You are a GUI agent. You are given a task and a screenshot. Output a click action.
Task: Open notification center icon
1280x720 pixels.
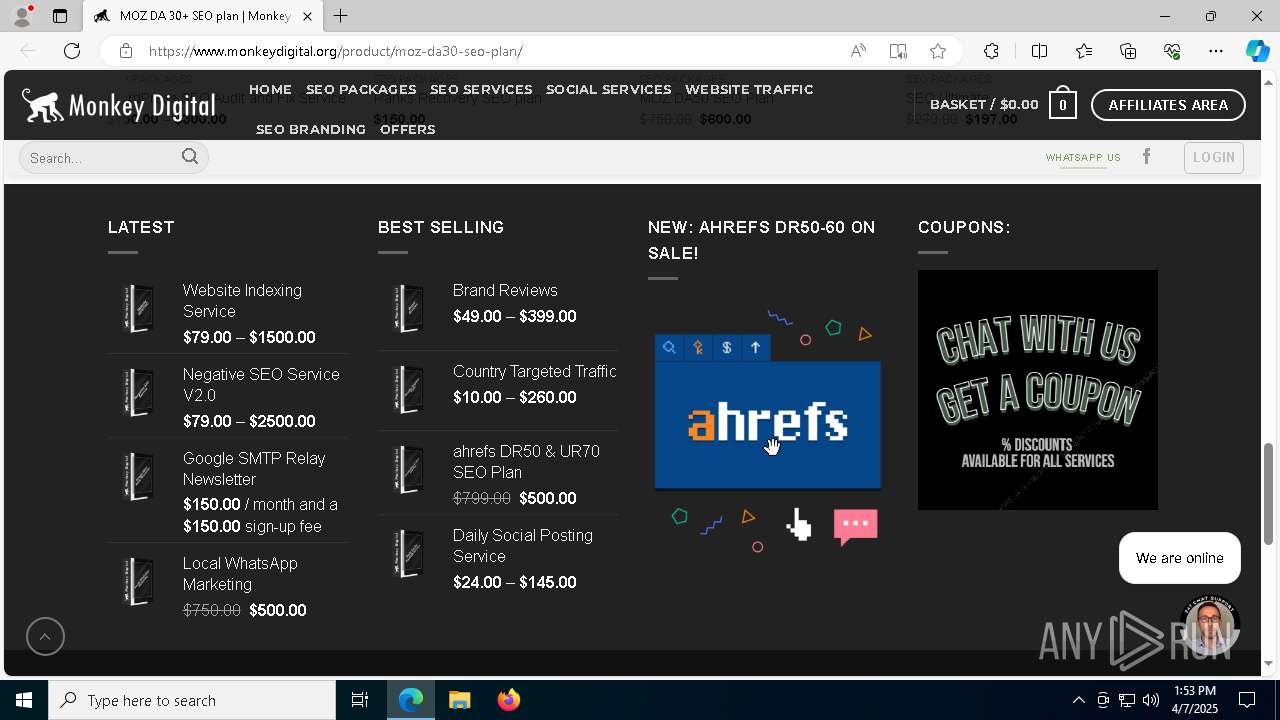(1248, 700)
